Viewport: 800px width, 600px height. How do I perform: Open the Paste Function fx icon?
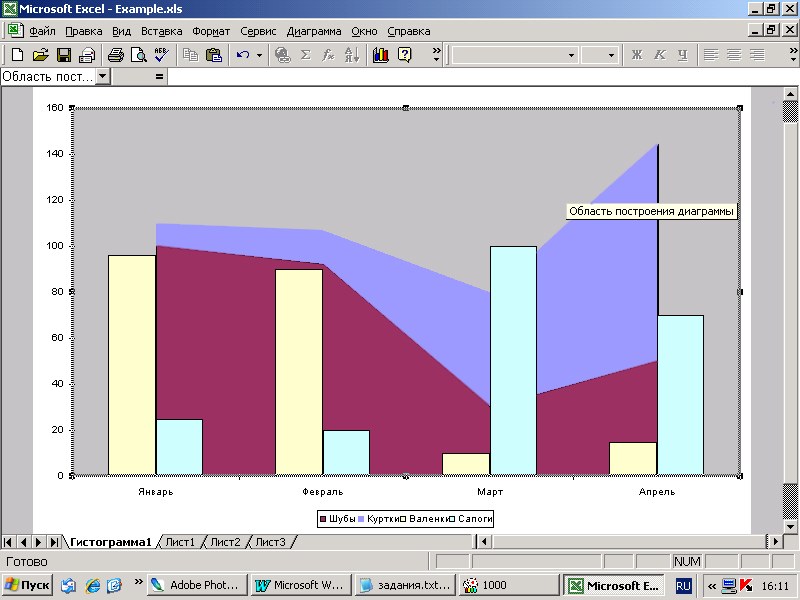[x=328, y=55]
